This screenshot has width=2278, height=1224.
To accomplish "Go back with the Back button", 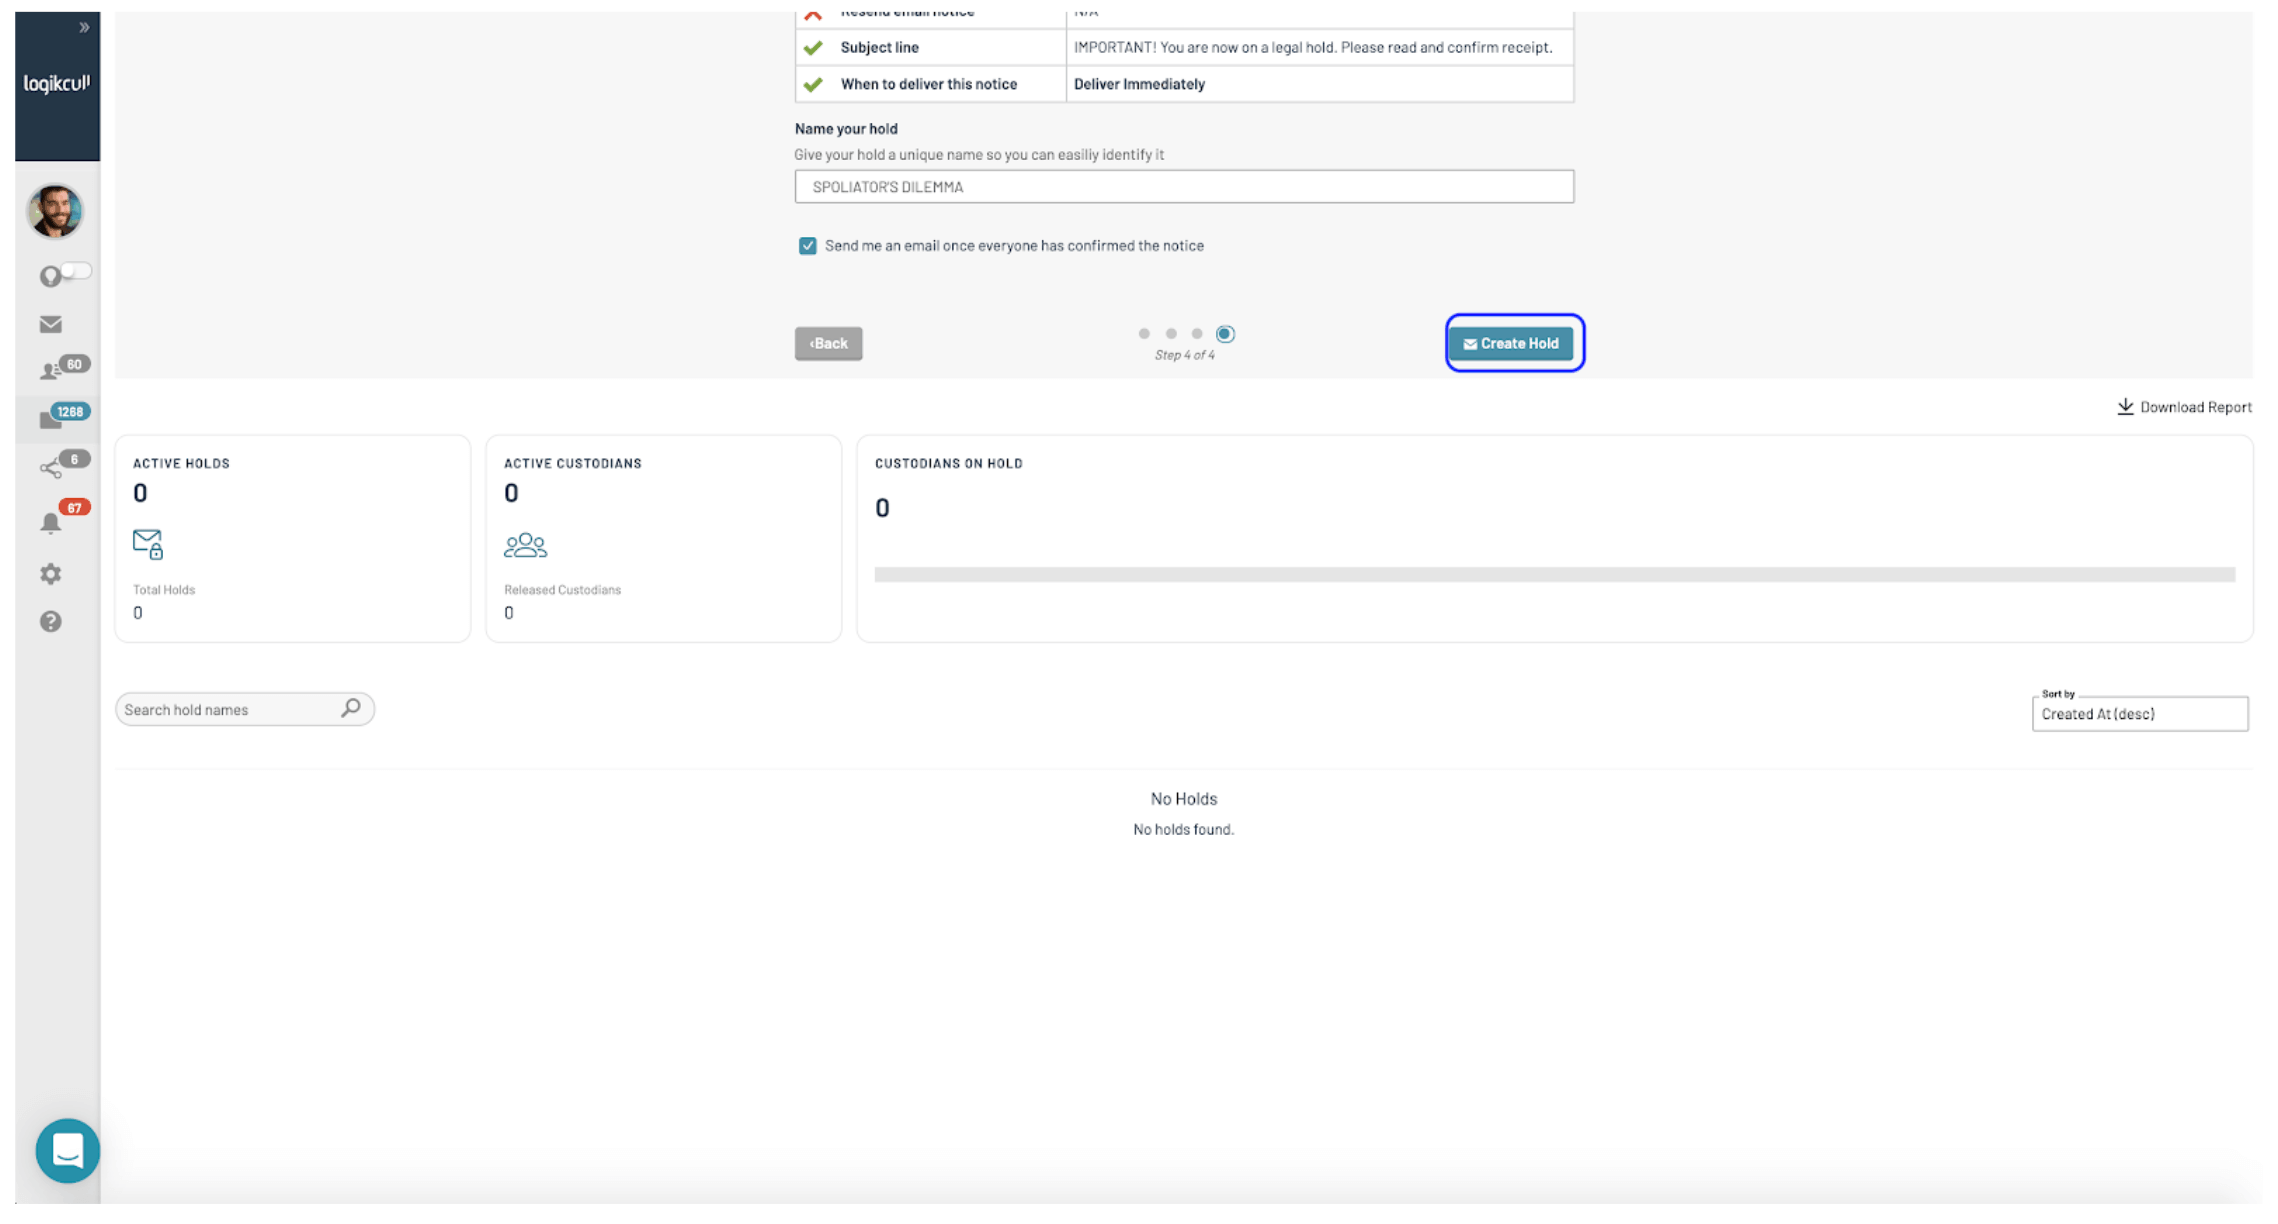I will click(828, 343).
